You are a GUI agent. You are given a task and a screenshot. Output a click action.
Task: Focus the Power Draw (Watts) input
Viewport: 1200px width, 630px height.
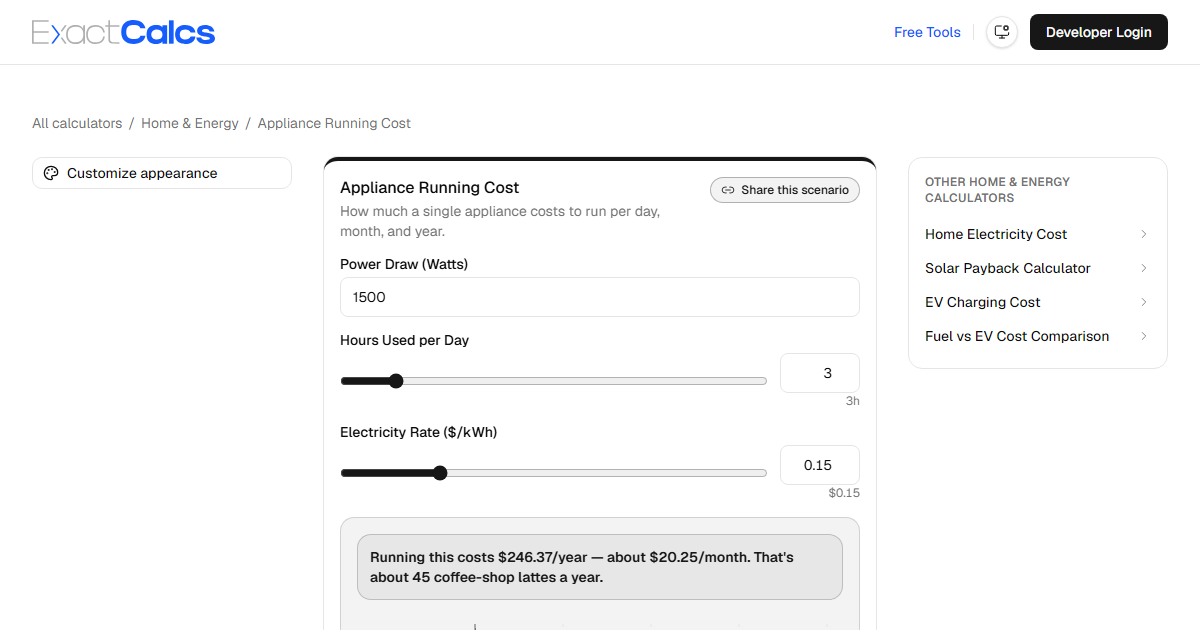point(600,297)
